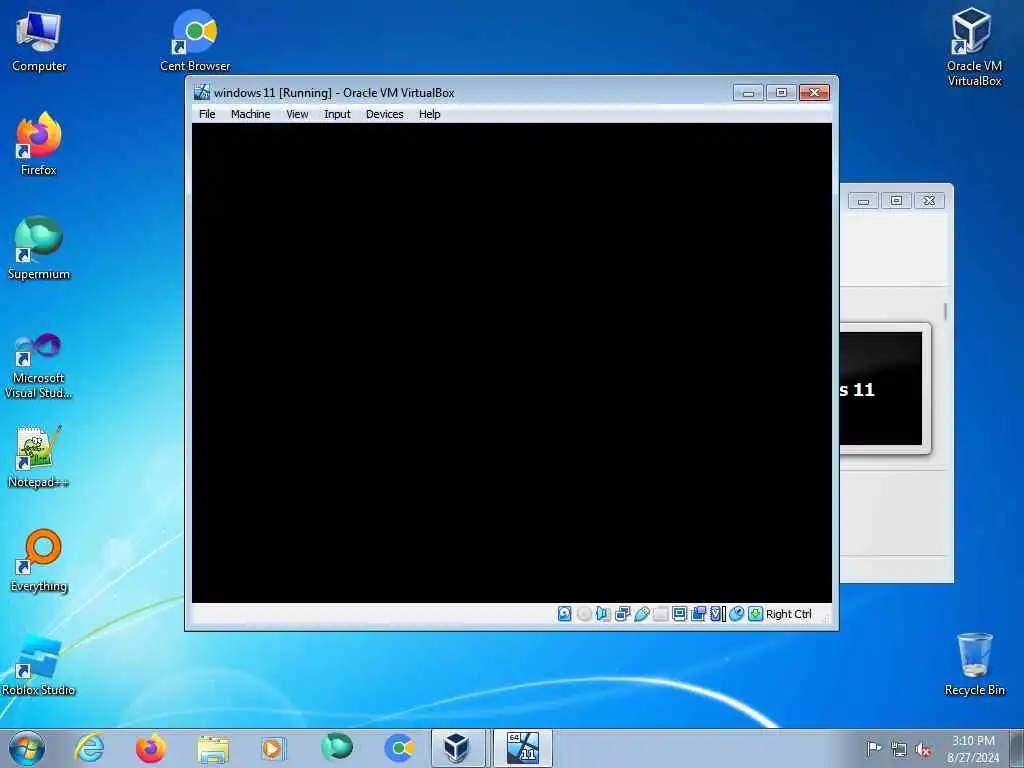The height and width of the screenshot is (768, 1024).
Task: Close the background VirtualBox Manager window
Action: point(929,201)
